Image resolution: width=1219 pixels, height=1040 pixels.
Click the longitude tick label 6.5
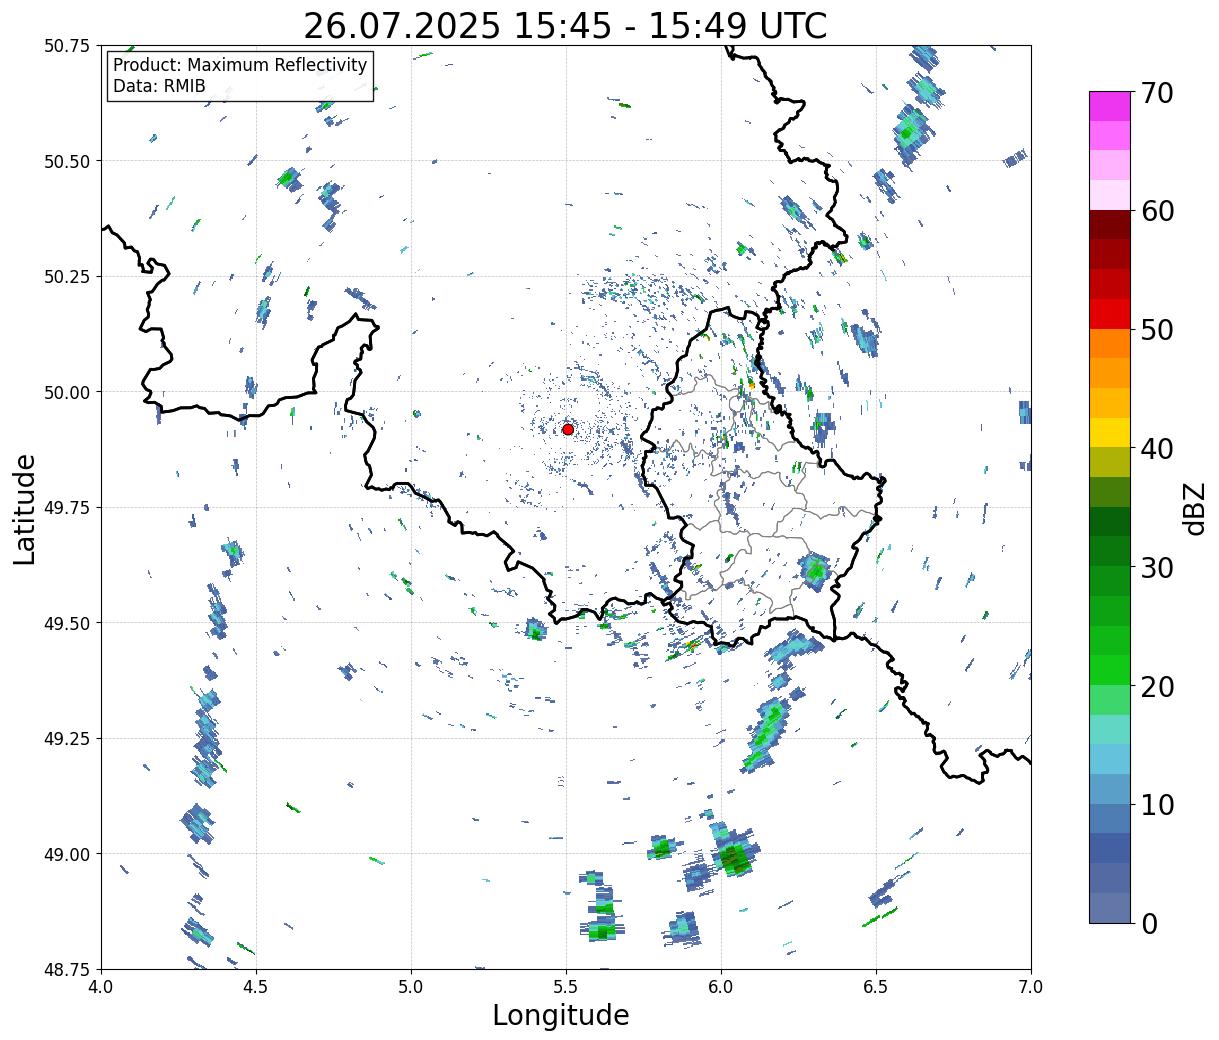point(876,987)
